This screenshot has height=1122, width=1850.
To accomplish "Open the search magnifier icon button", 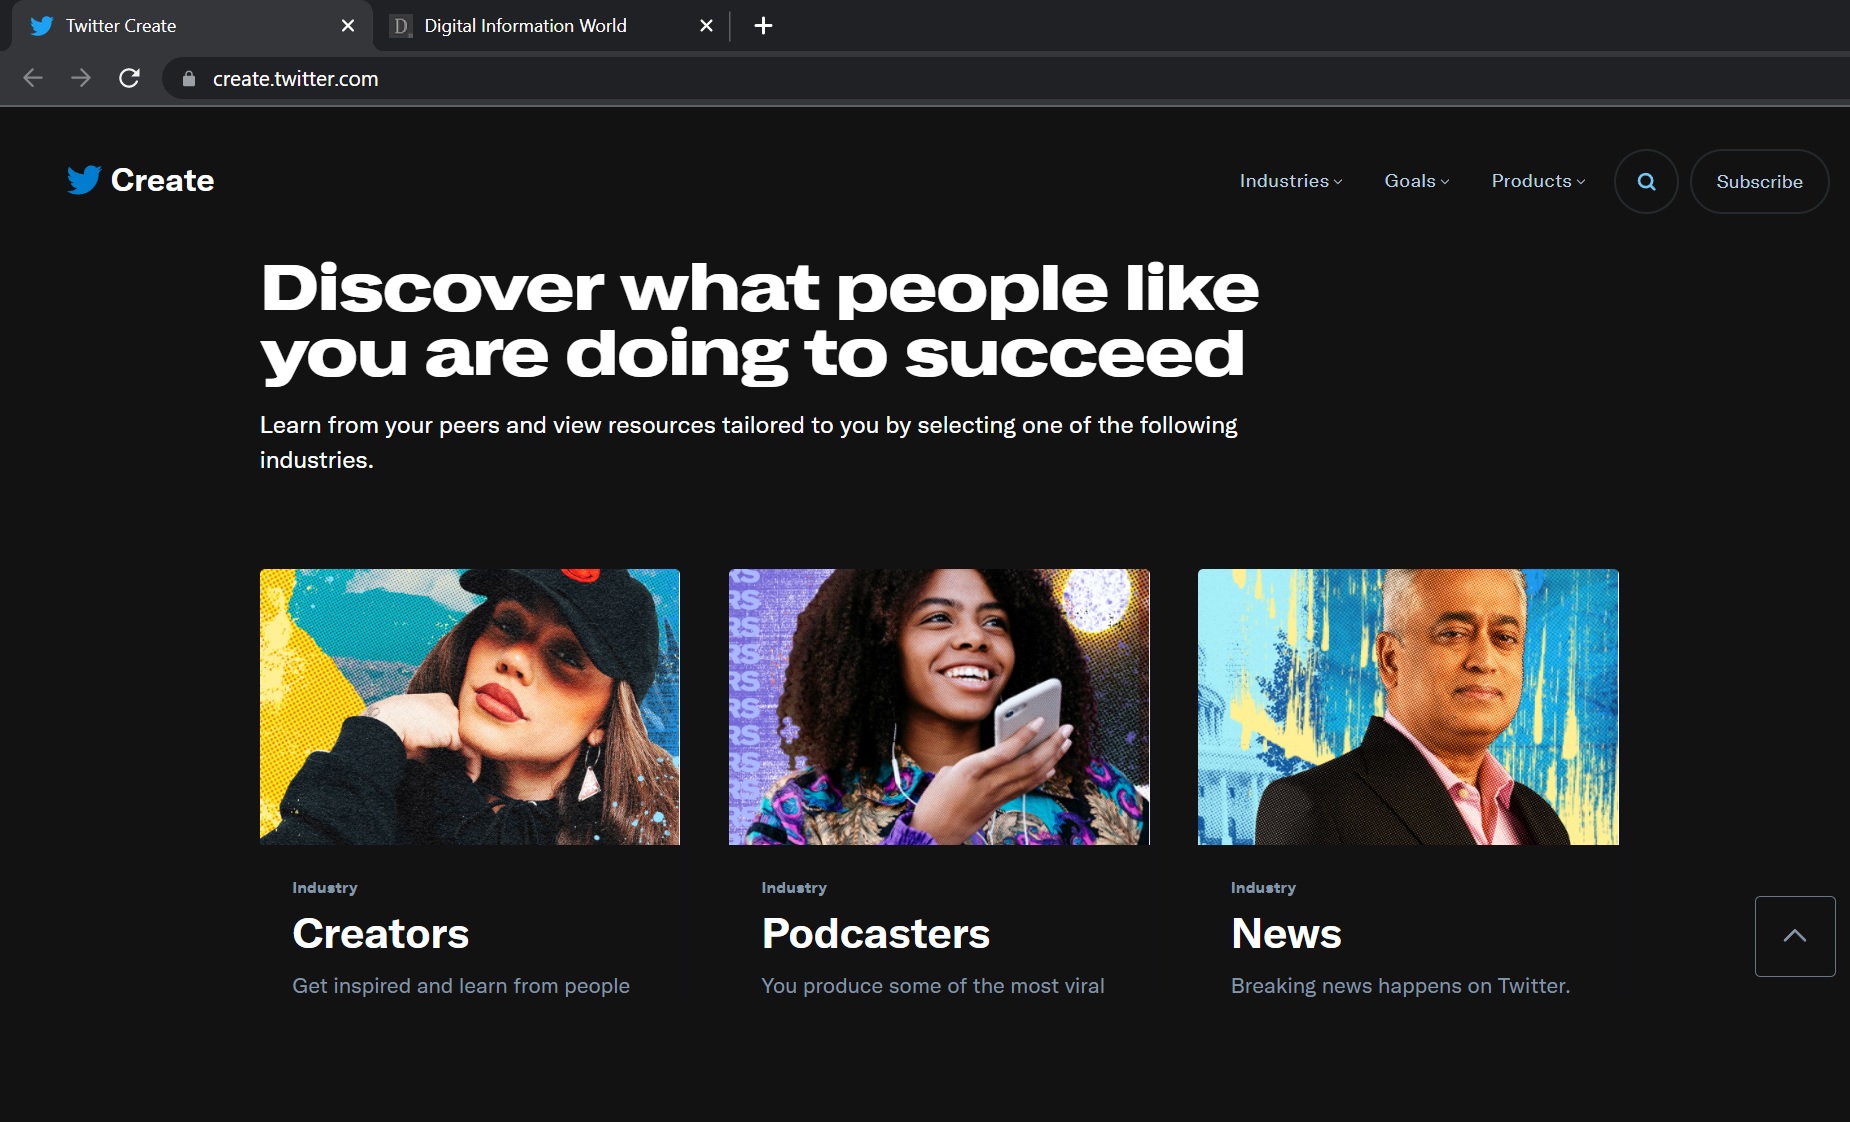I will pos(1646,181).
